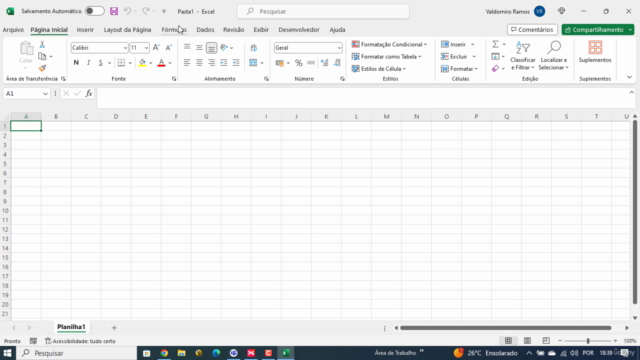Click the Copy icon
This screenshot has height=360, width=640.
tap(42, 56)
